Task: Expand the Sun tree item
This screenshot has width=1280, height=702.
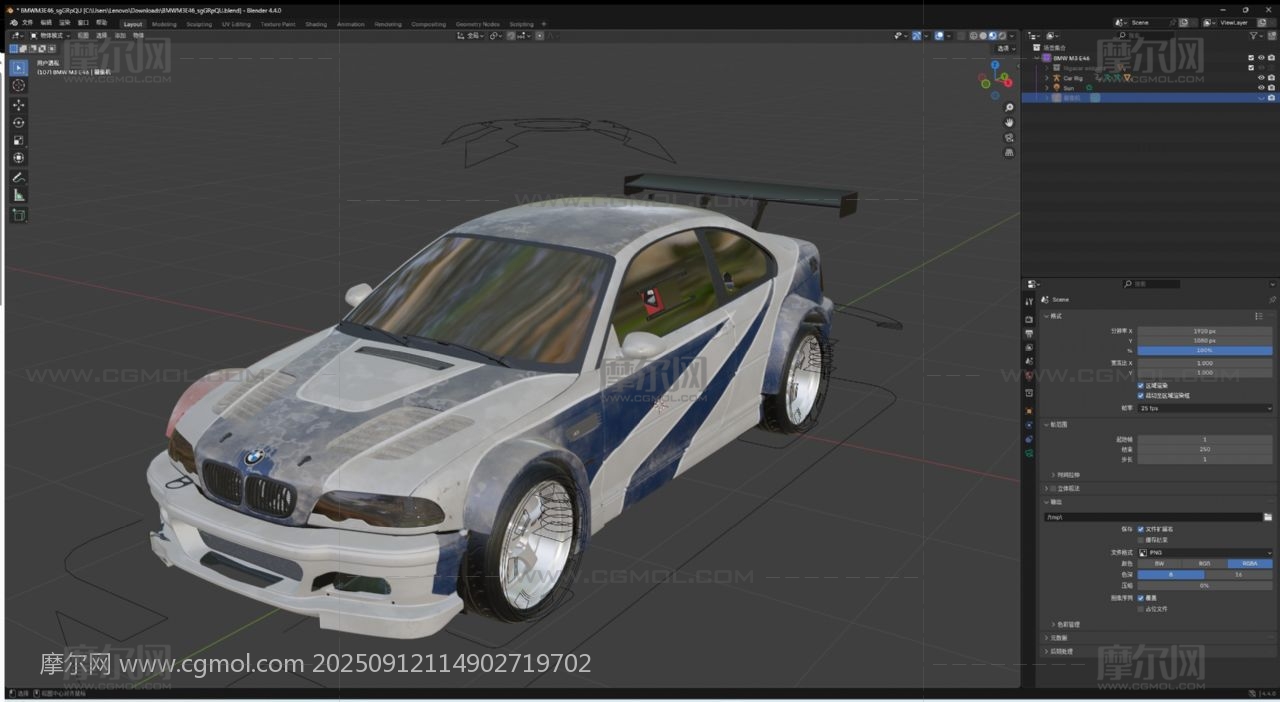Action: (x=1047, y=88)
